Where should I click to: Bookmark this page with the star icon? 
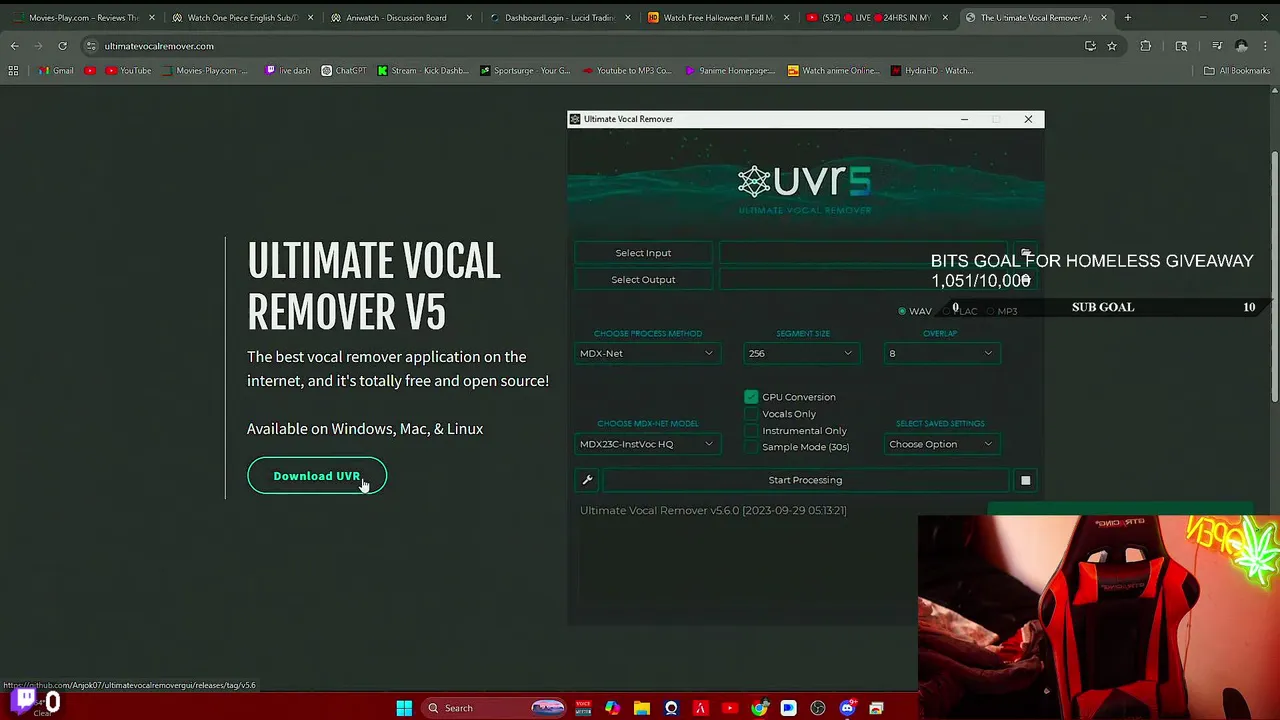[1111, 46]
